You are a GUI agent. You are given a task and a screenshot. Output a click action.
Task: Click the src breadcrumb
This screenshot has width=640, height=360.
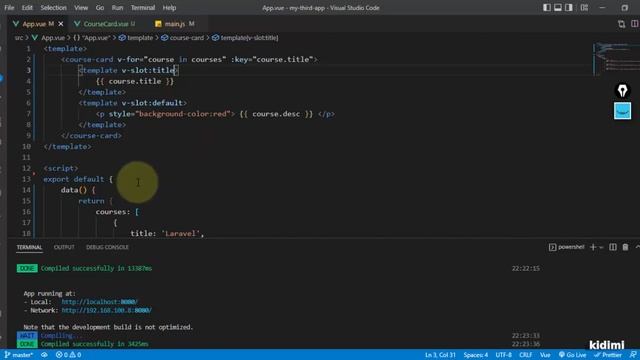pos(19,38)
